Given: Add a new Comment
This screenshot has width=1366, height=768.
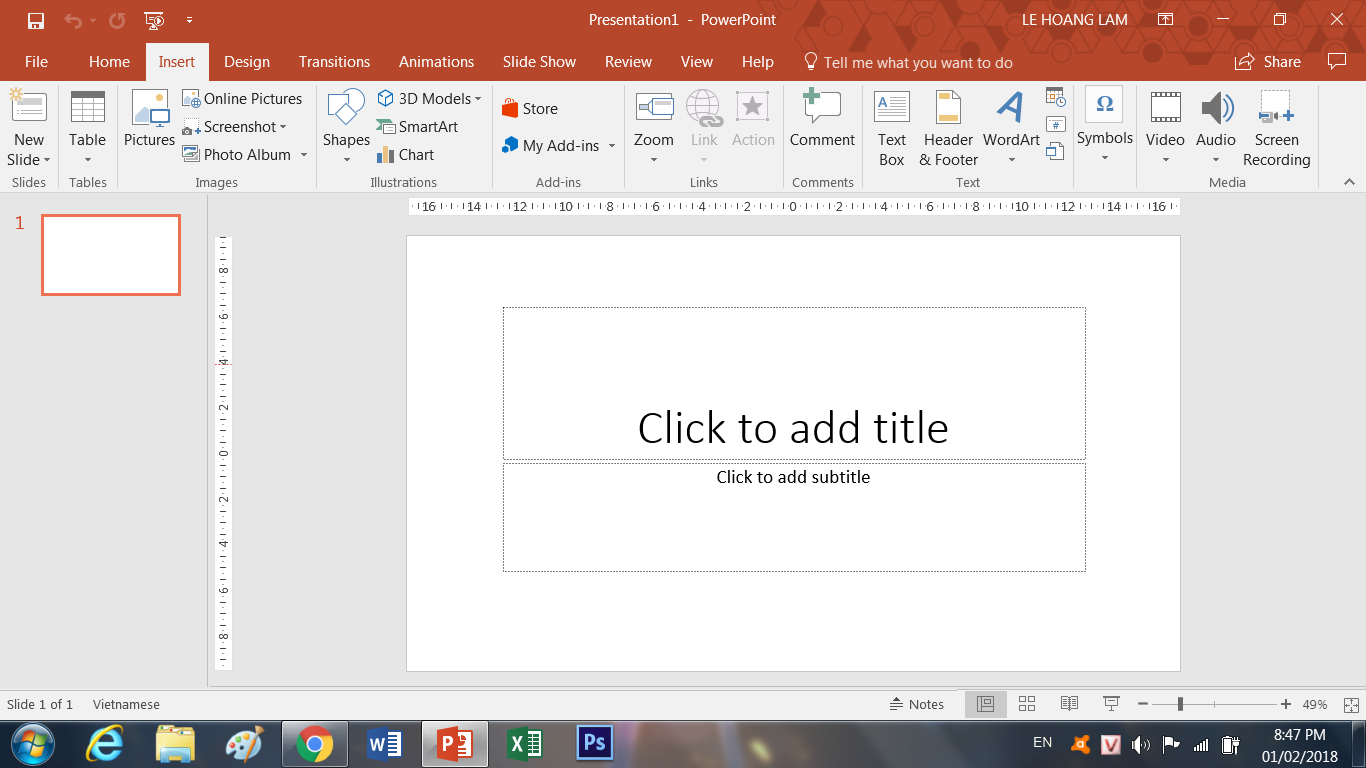Looking at the screenshot, I should click(x=822, y=120).
